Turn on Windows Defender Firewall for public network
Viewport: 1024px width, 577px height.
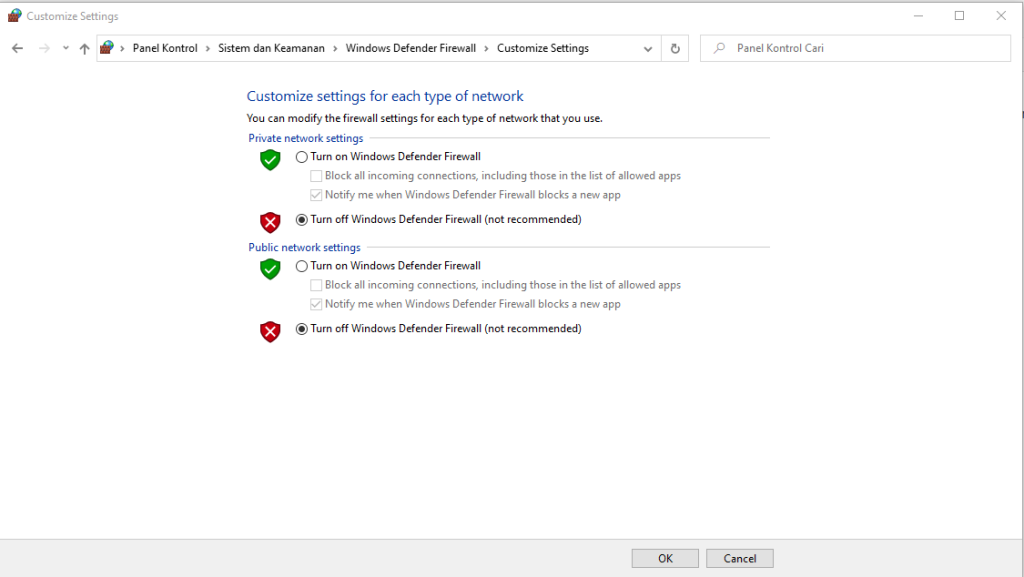coord(302,266)
